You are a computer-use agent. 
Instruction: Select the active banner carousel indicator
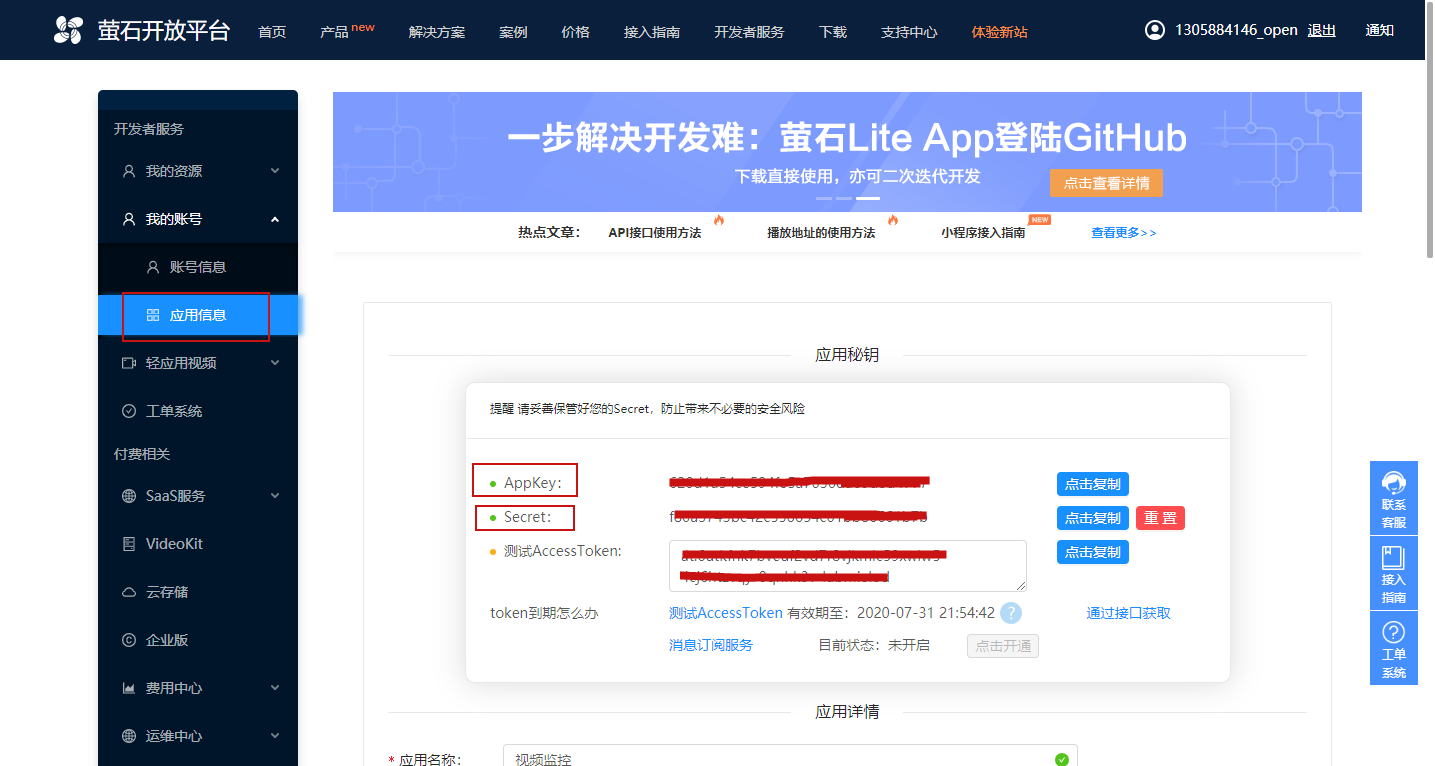[x=868, y=198]
